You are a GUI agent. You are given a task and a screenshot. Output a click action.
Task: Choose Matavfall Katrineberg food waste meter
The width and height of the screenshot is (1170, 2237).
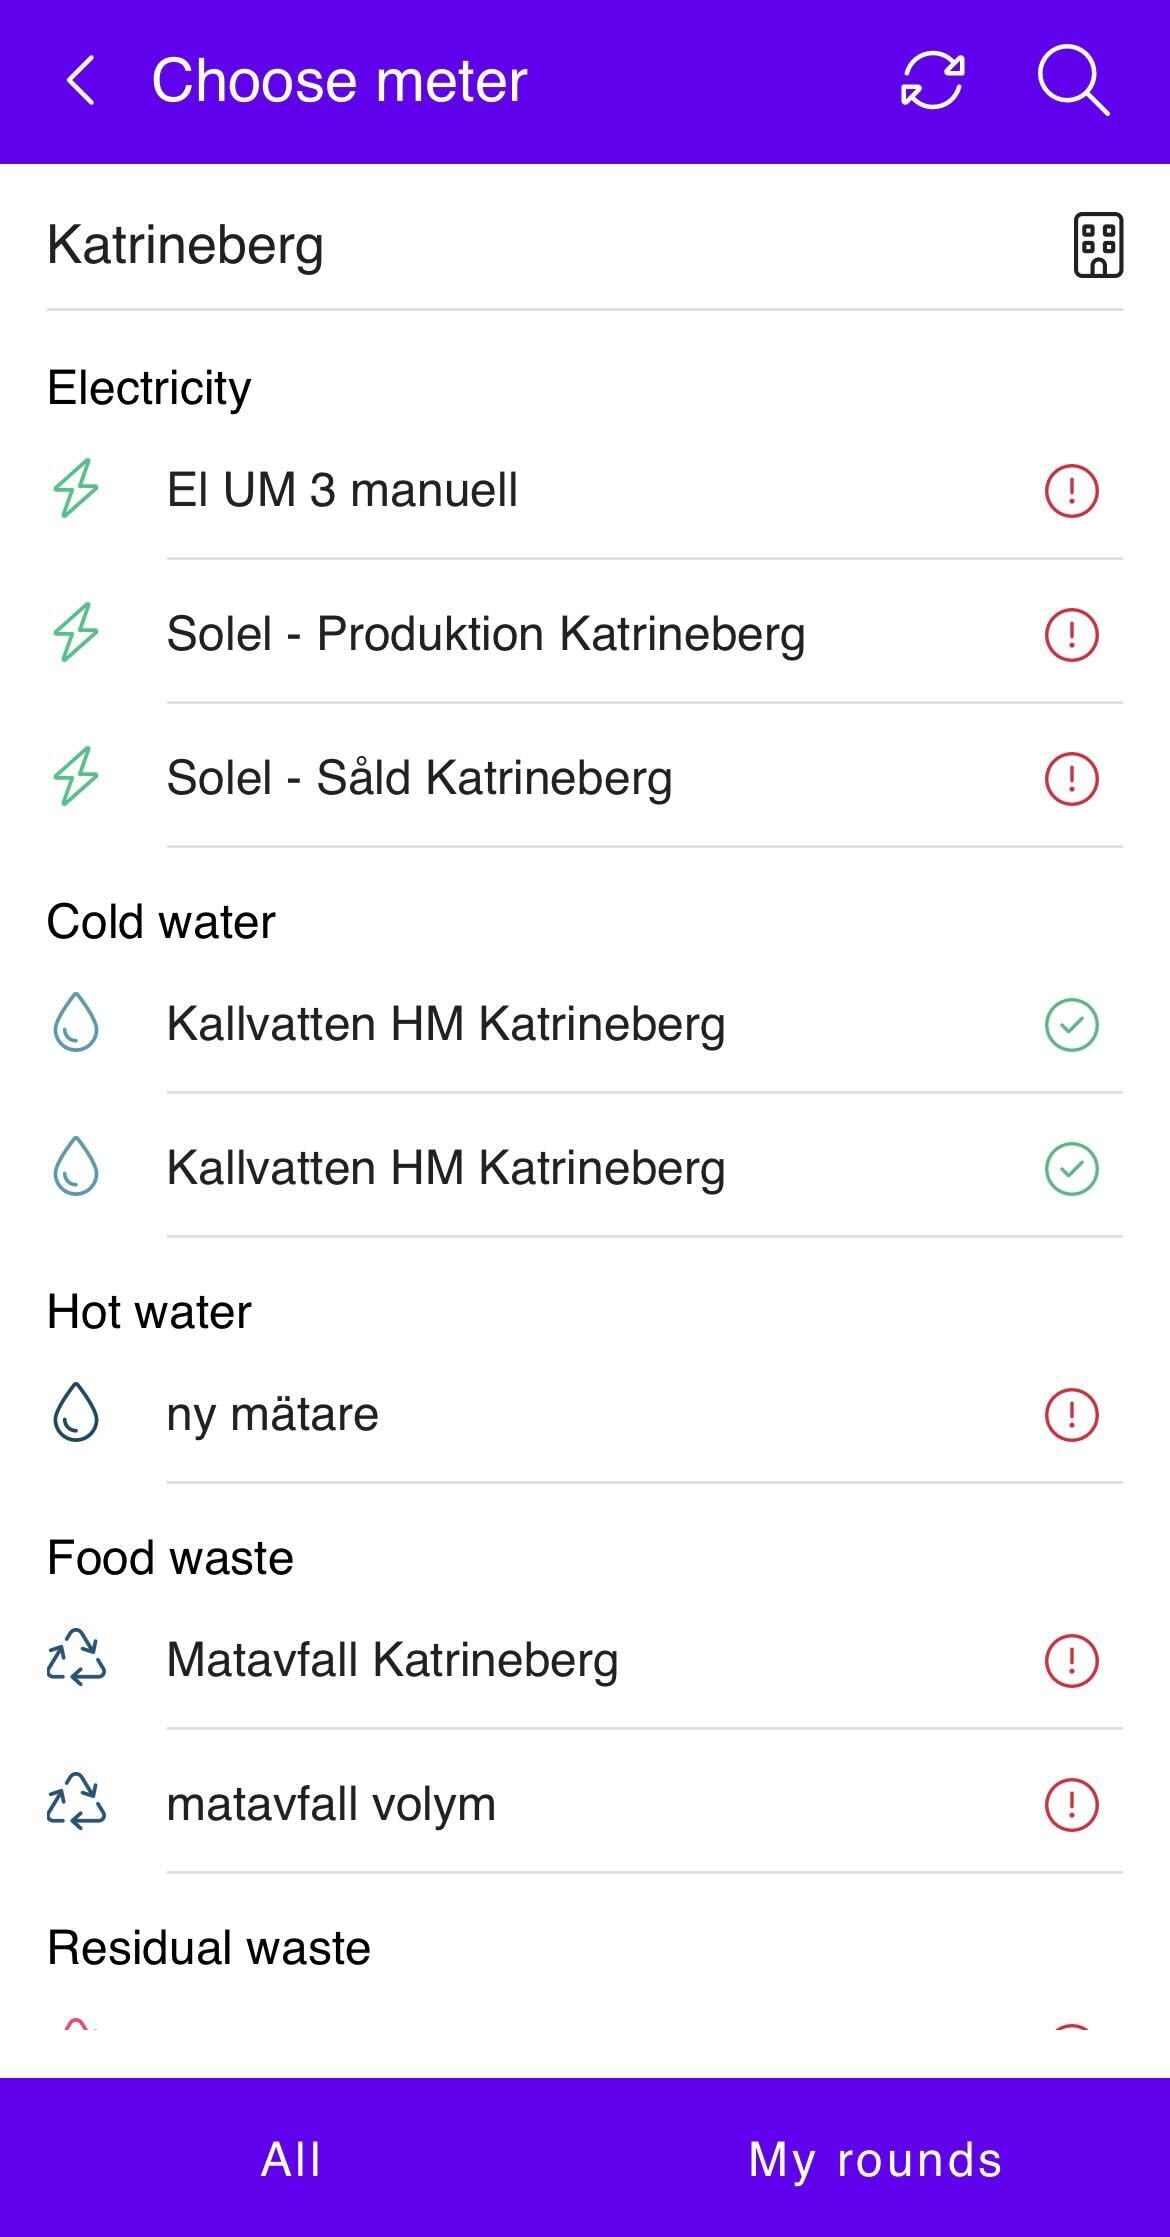[x=392, y=1660]
